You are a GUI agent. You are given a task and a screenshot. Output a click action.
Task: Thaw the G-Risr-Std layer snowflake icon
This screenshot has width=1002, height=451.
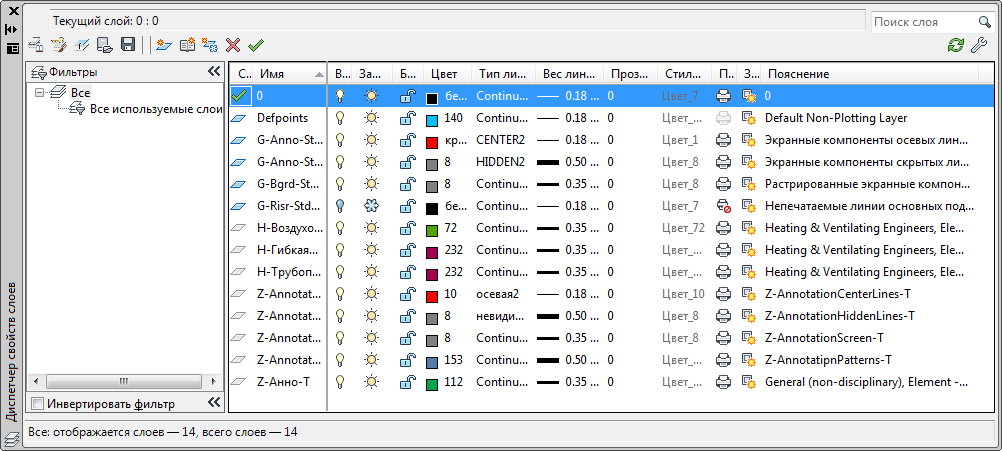click(x=371, y=206)
